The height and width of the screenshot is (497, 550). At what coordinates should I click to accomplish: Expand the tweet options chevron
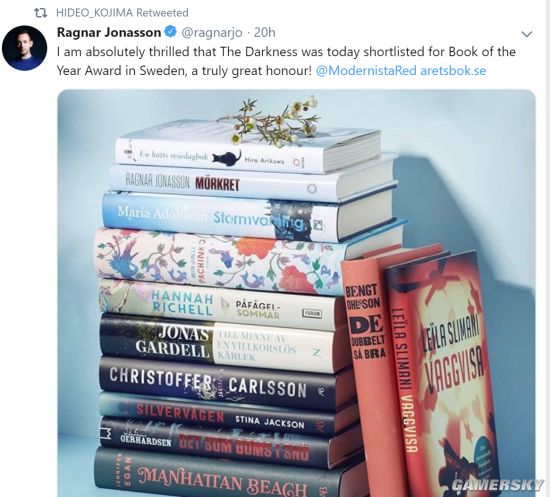coord(527,34)
